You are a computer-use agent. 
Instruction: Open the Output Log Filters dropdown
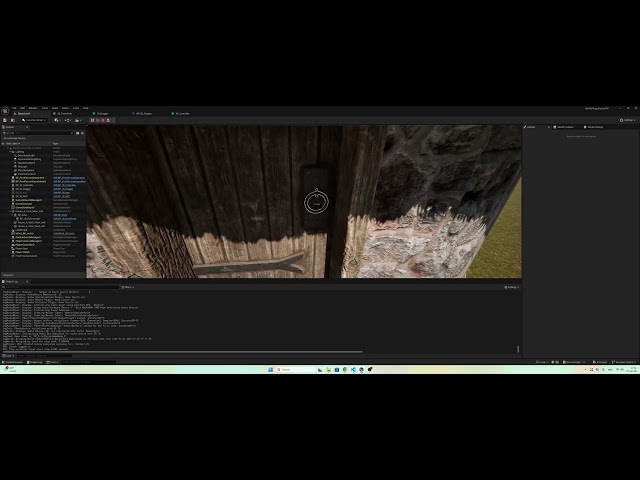coord(127,287)
